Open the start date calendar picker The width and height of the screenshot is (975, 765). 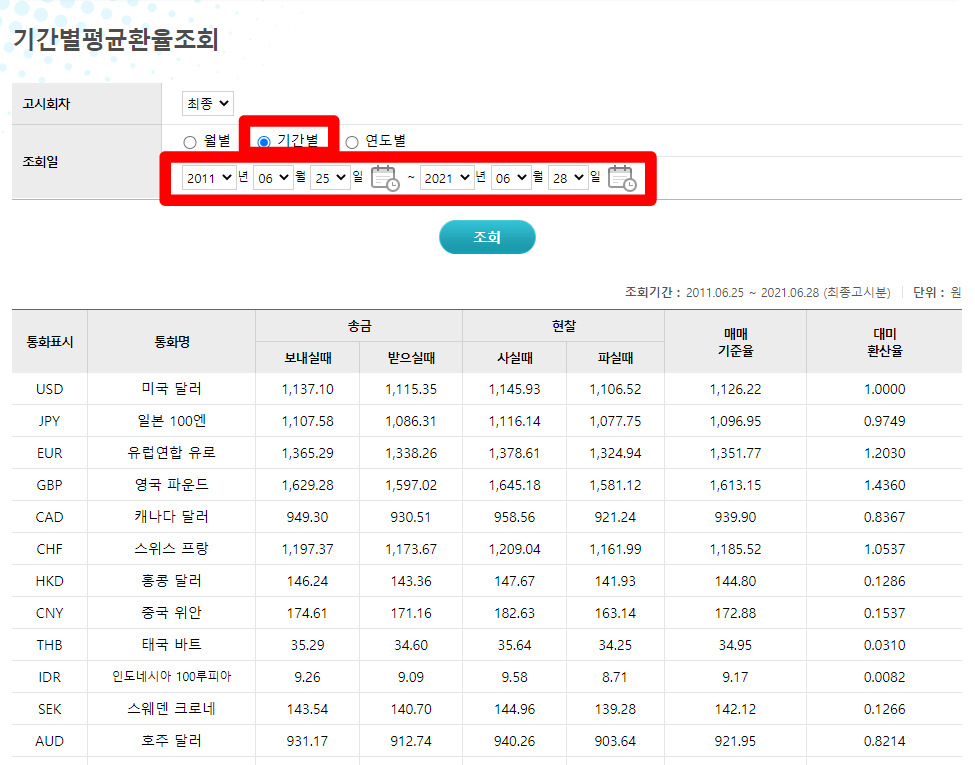pyautogui.click(x=387, y=177)
